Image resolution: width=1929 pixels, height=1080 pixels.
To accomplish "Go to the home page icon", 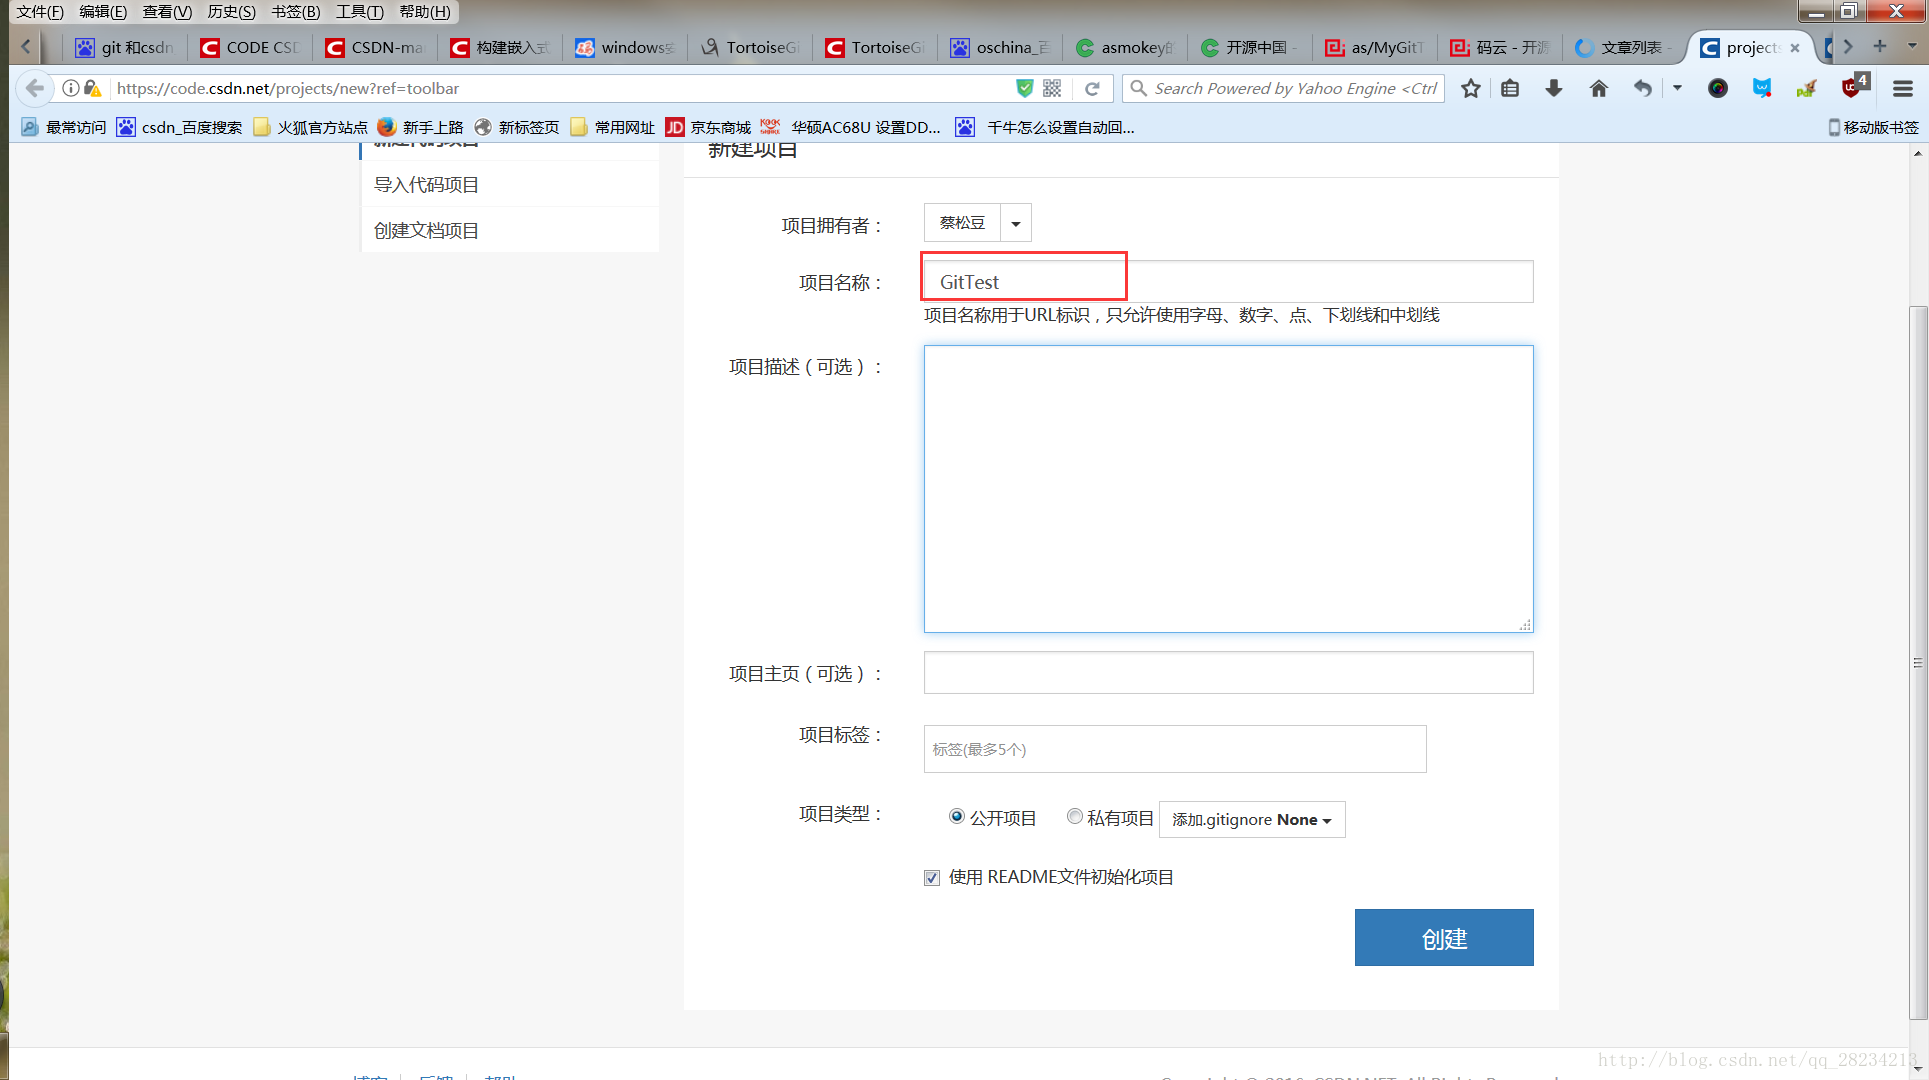I will [1599, 88].
